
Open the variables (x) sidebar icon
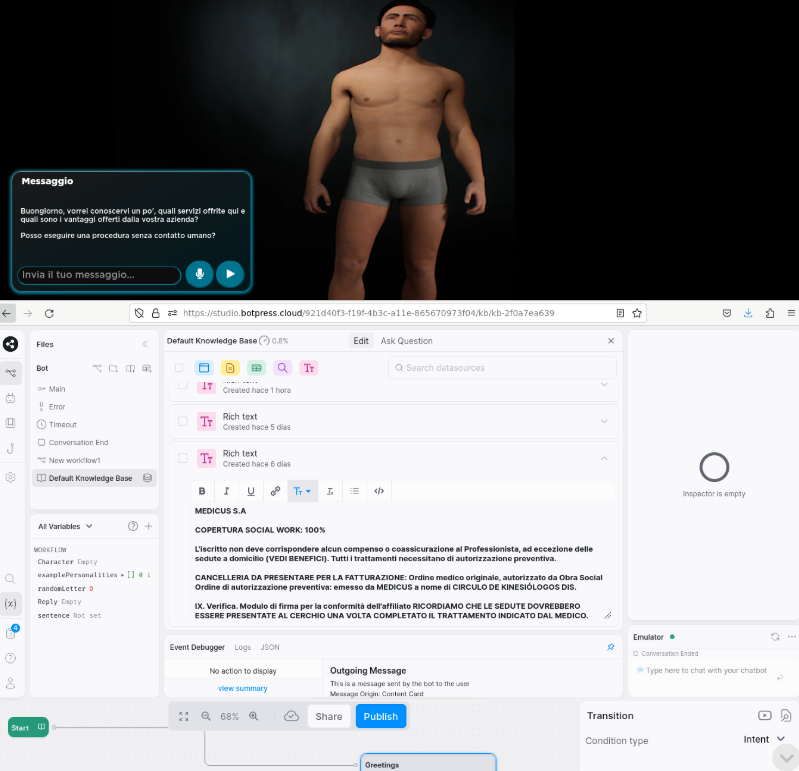pos(10,603)
